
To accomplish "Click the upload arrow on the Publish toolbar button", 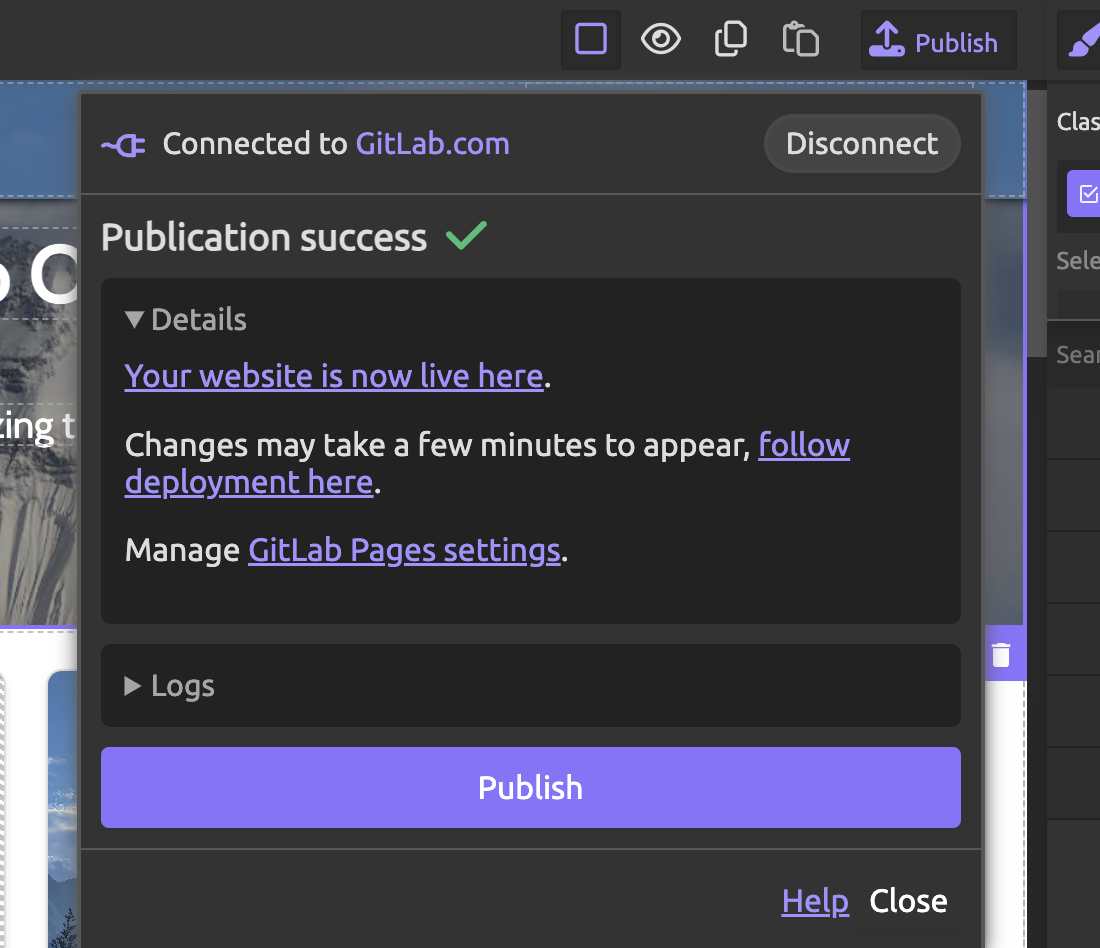I will [x=886, y=40].
